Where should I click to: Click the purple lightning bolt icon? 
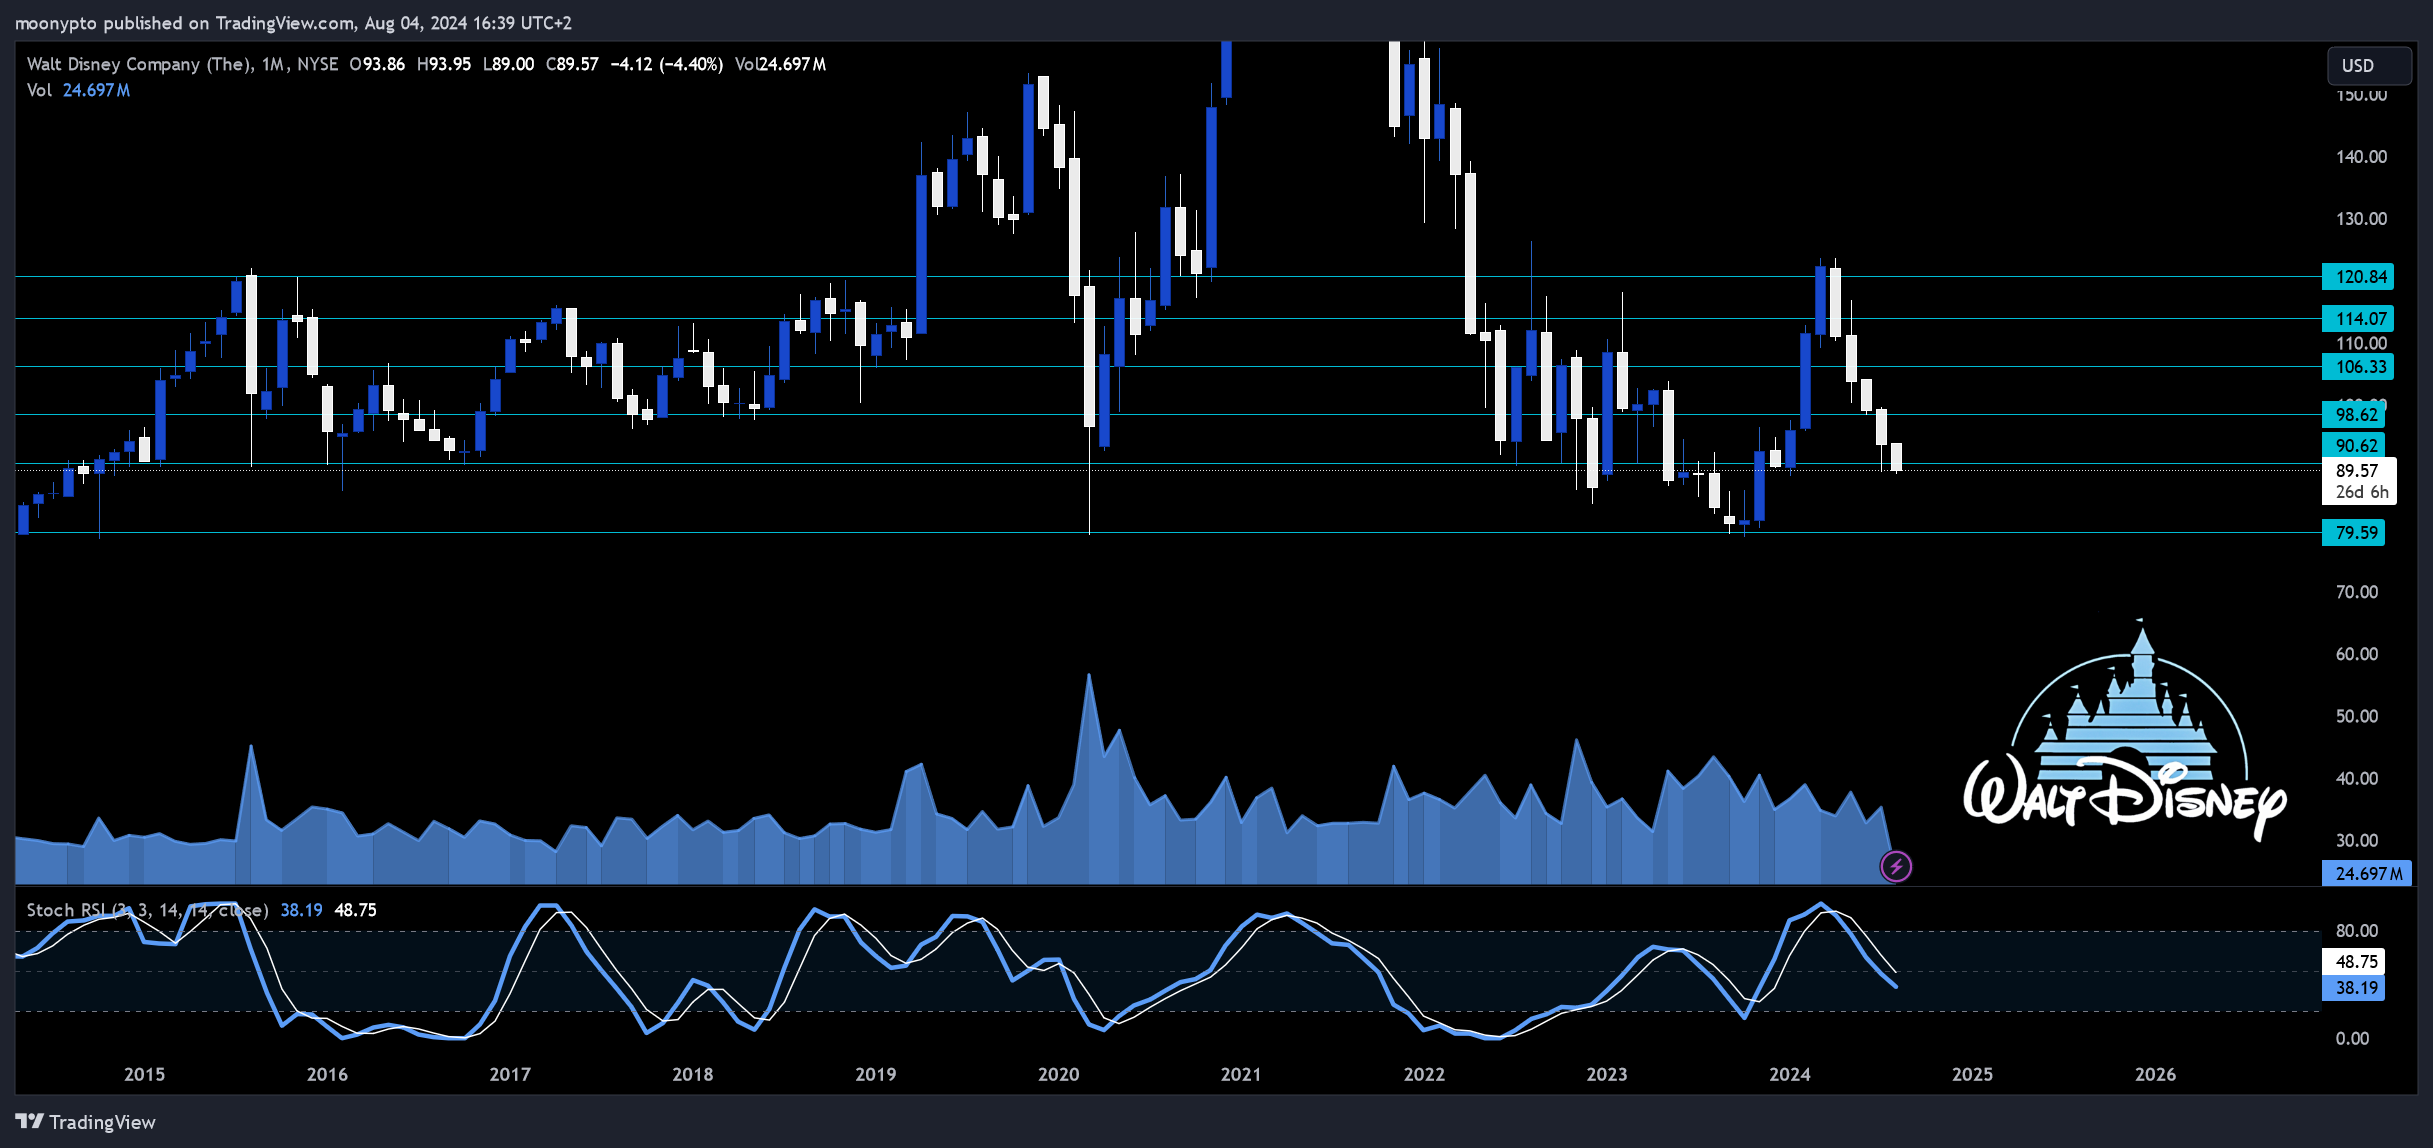click(x=1896, y=866)
